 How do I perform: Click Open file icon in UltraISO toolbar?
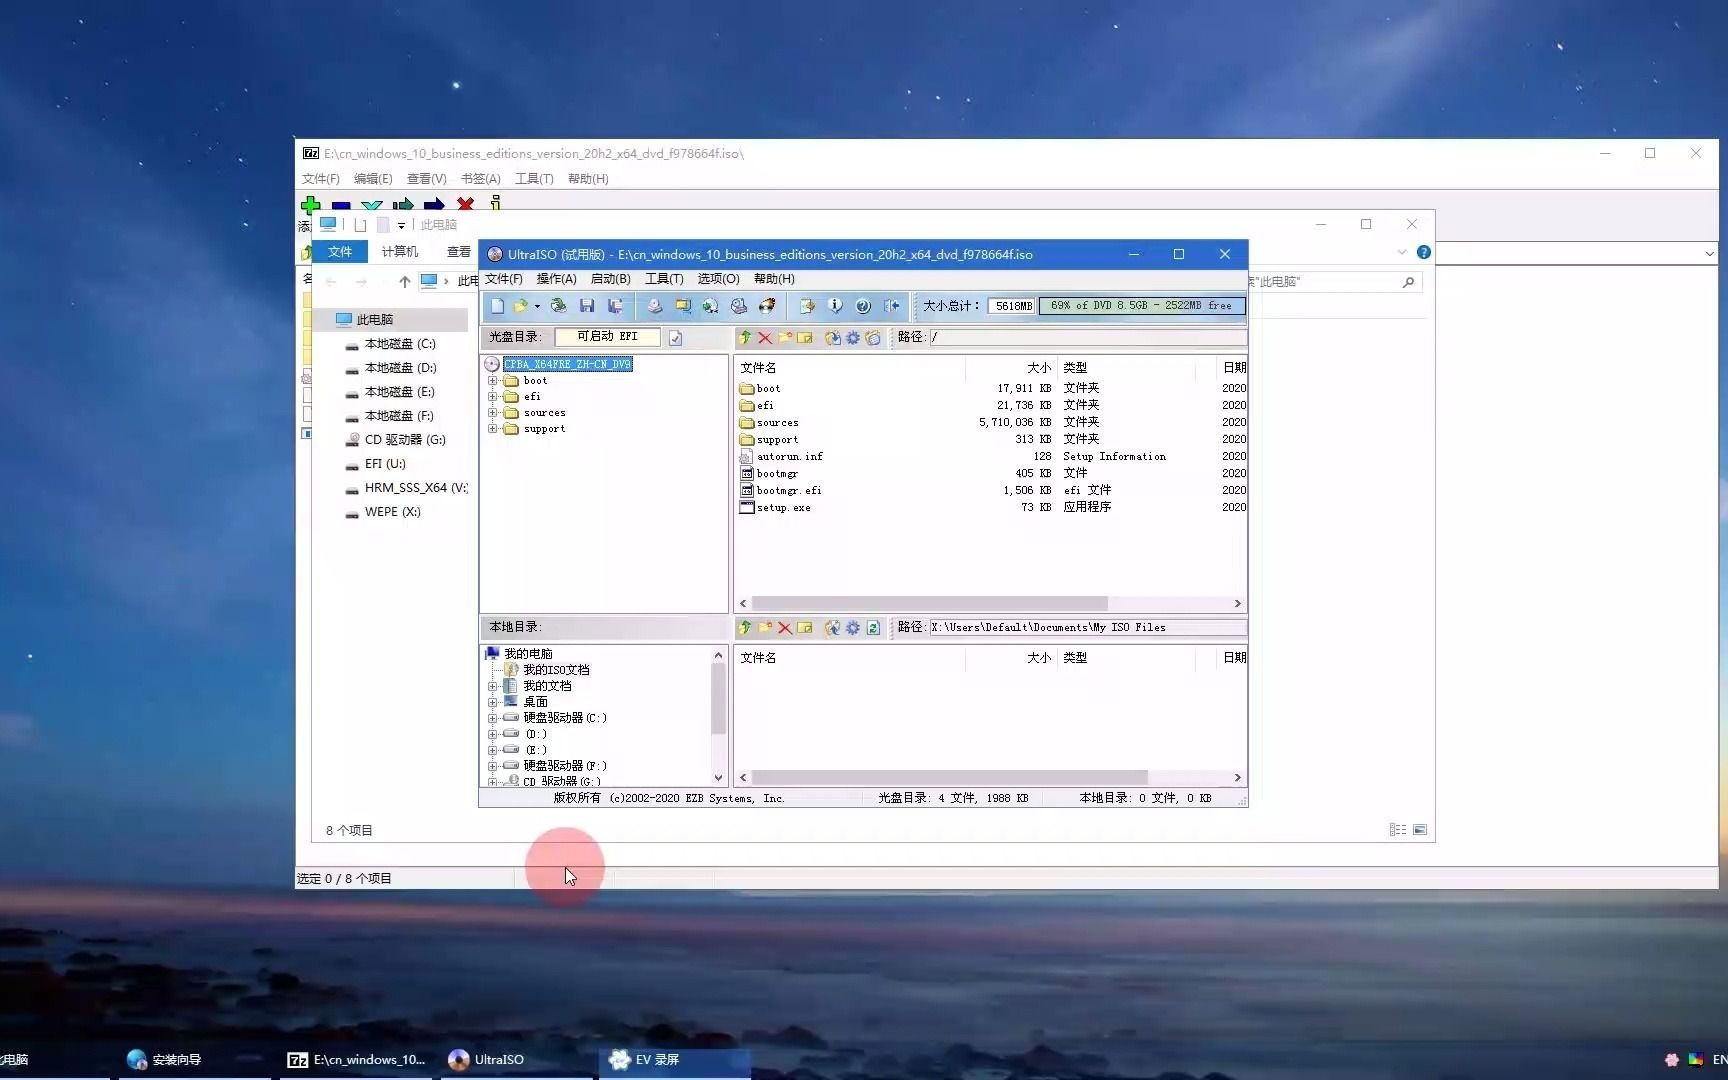520,306
